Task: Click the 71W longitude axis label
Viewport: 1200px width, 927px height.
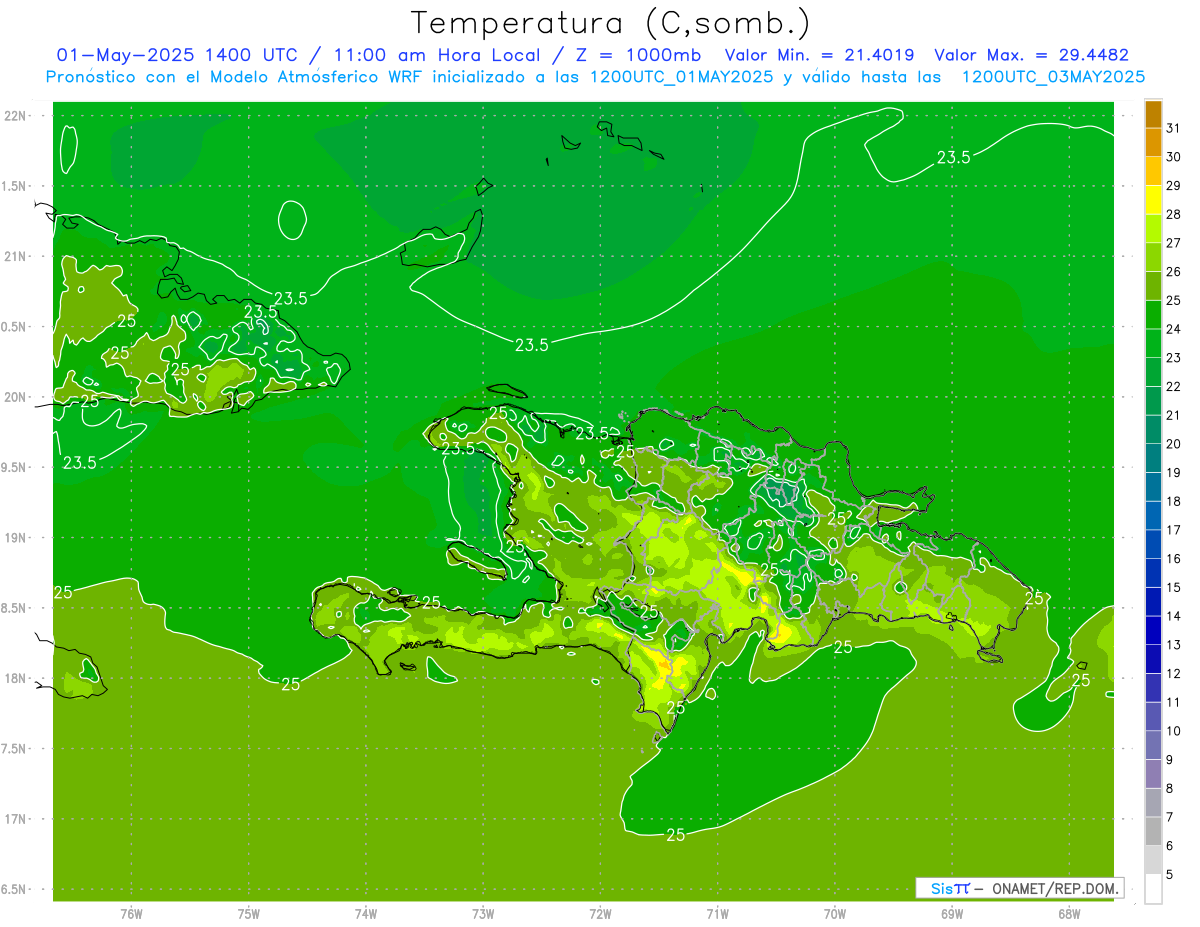Action: click(717, 914)
